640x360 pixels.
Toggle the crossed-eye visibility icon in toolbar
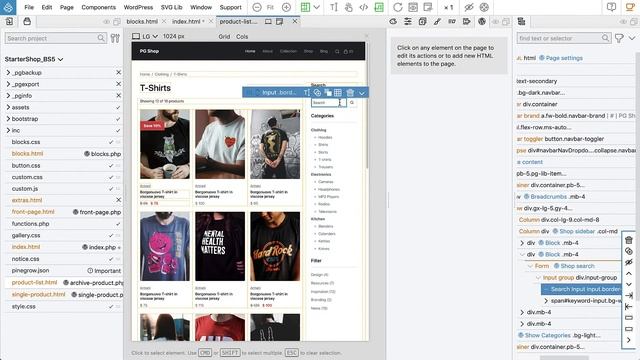coord(469,7)
